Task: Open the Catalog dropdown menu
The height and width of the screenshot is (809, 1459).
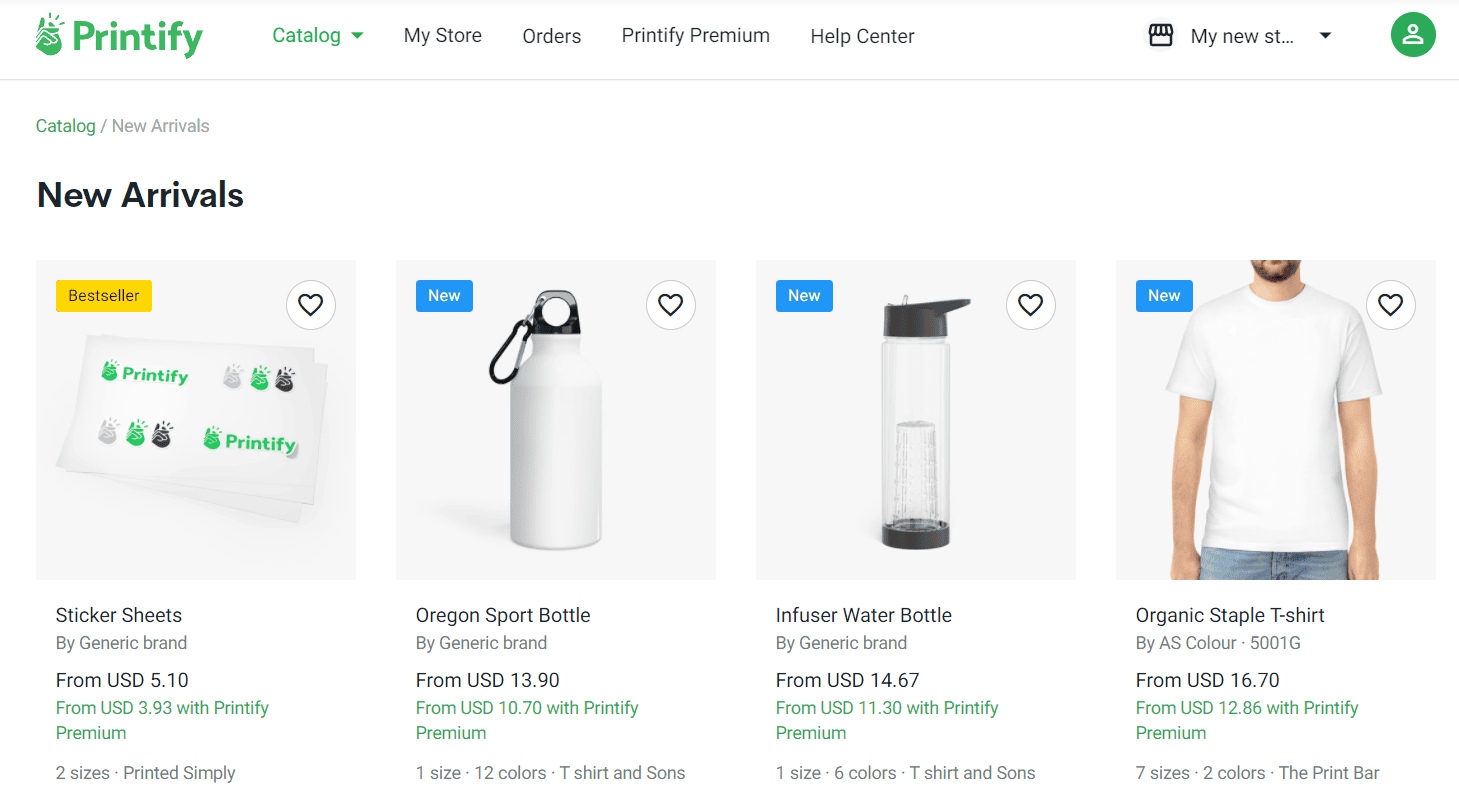Action: pyautogui.click(x=307, y=36)
